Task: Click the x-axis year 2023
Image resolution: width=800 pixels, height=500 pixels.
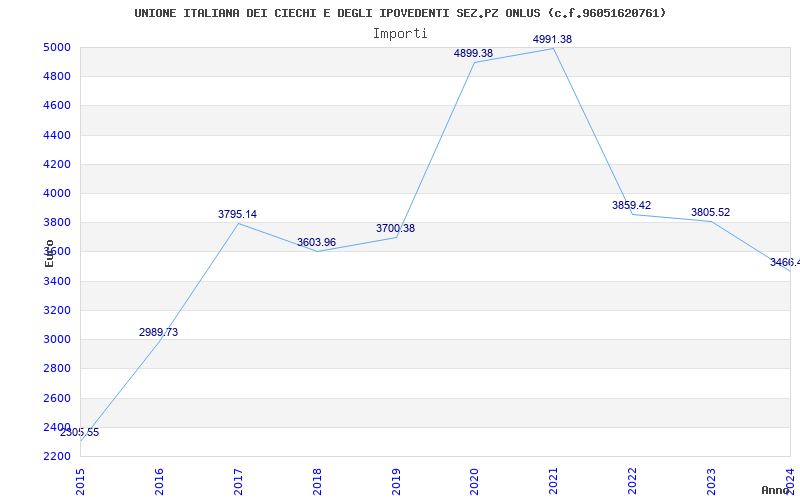Action: [711, 482]
